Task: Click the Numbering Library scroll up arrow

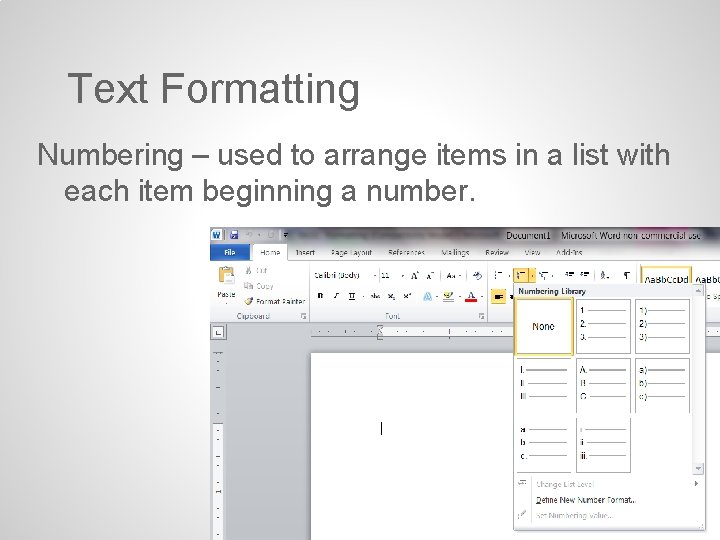Action: 698,291
